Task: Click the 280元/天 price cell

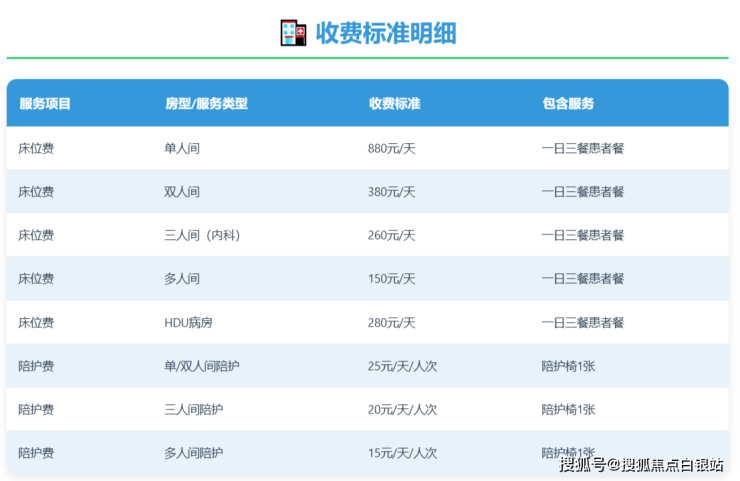Action: coord(392,322)
